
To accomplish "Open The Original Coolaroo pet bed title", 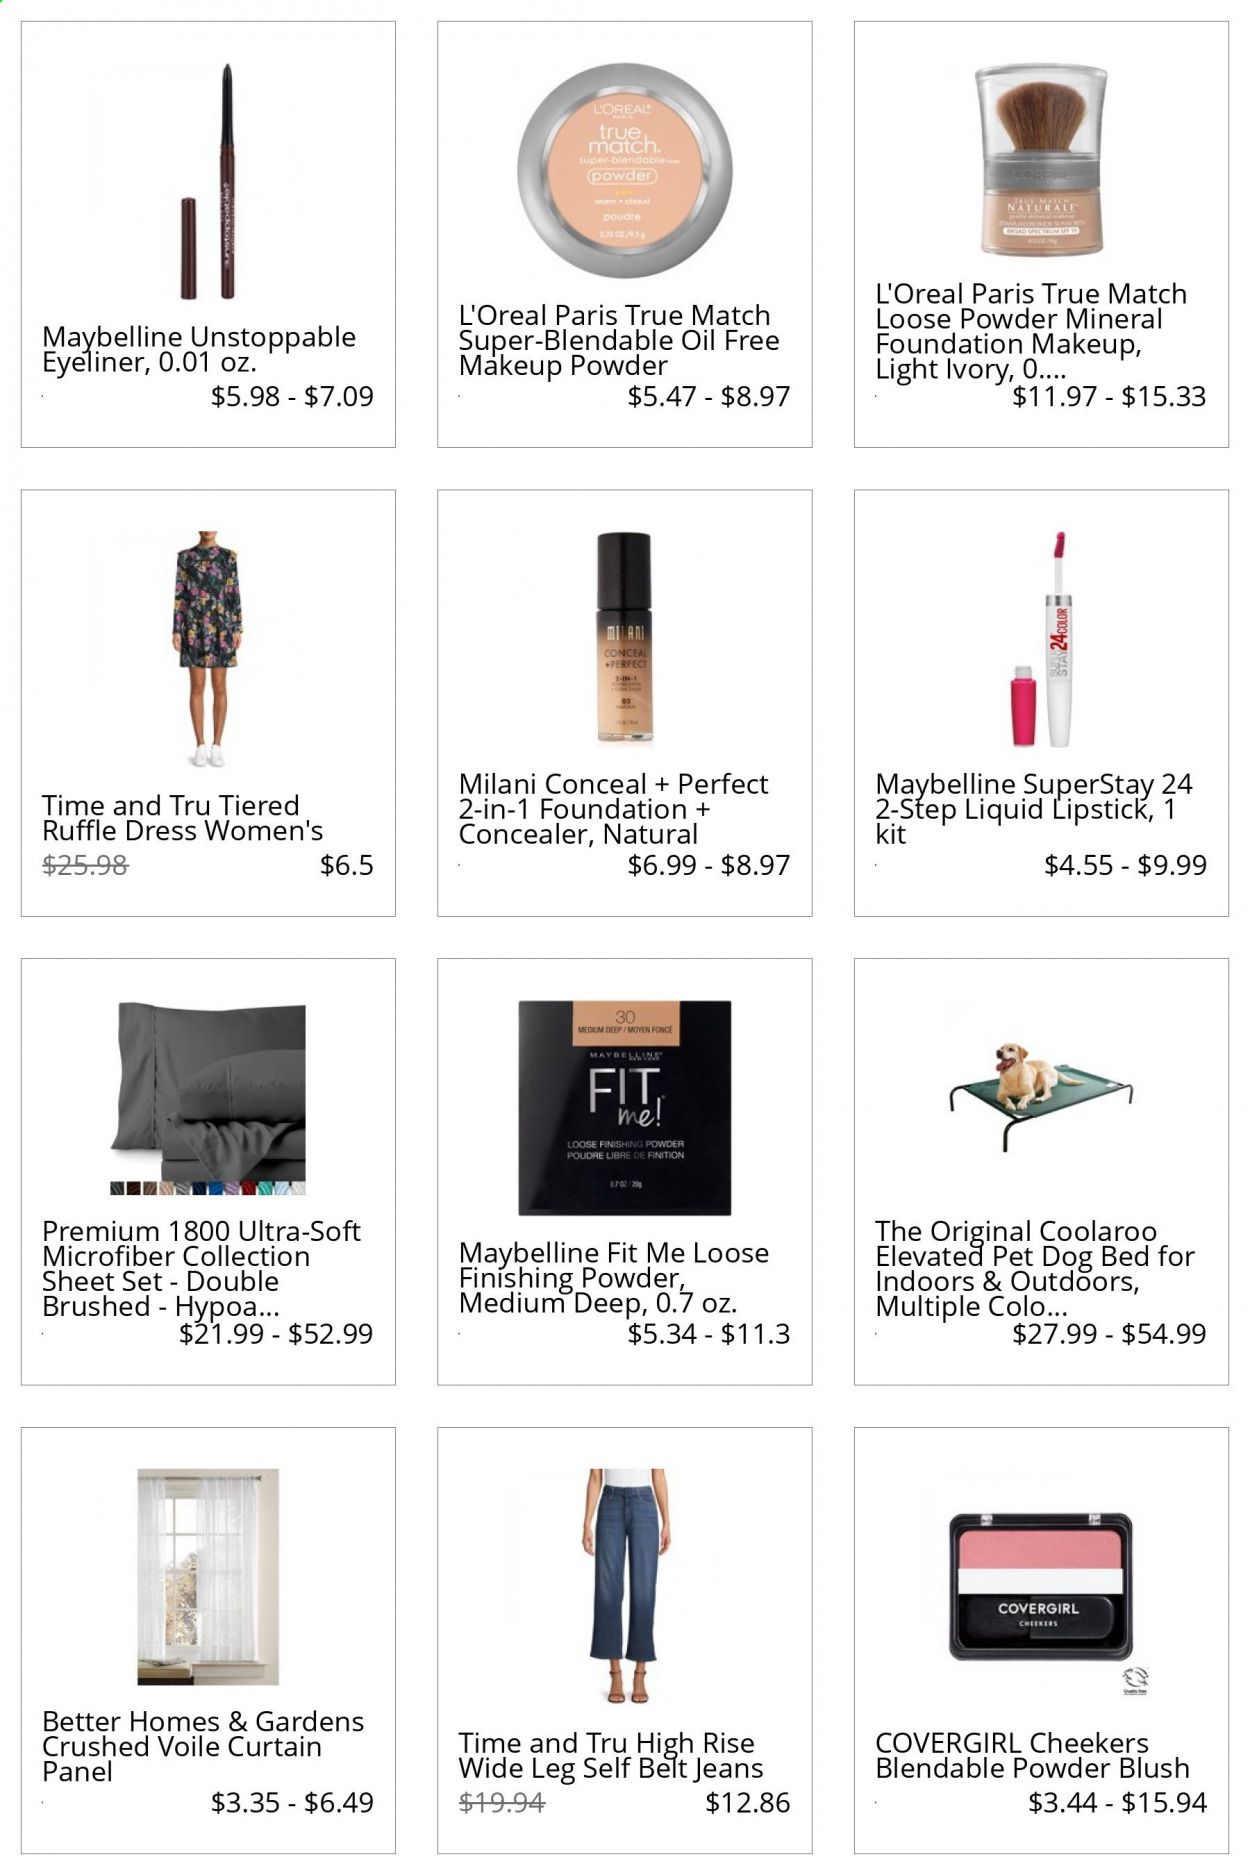I will point(1035,1268).
